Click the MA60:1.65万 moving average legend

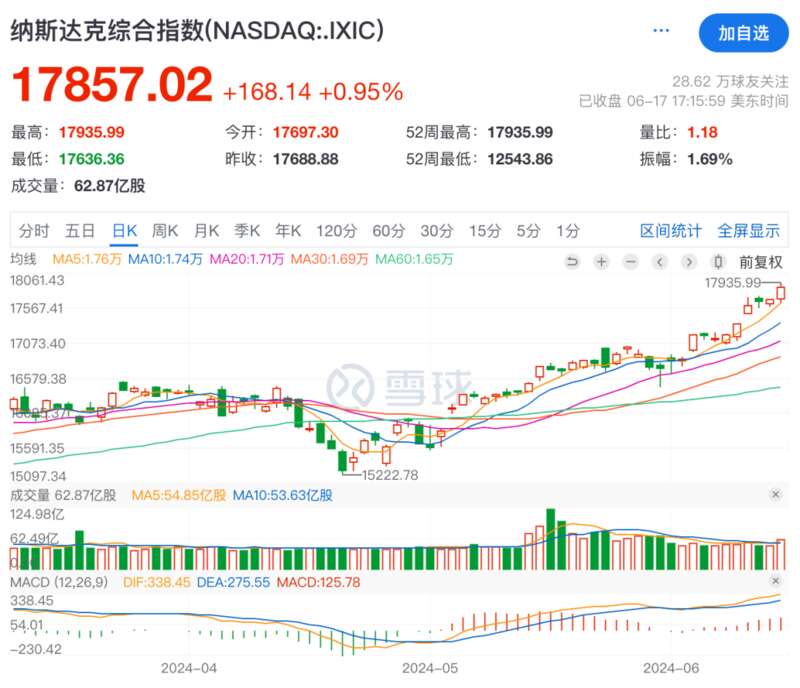(x=414, y=259)
